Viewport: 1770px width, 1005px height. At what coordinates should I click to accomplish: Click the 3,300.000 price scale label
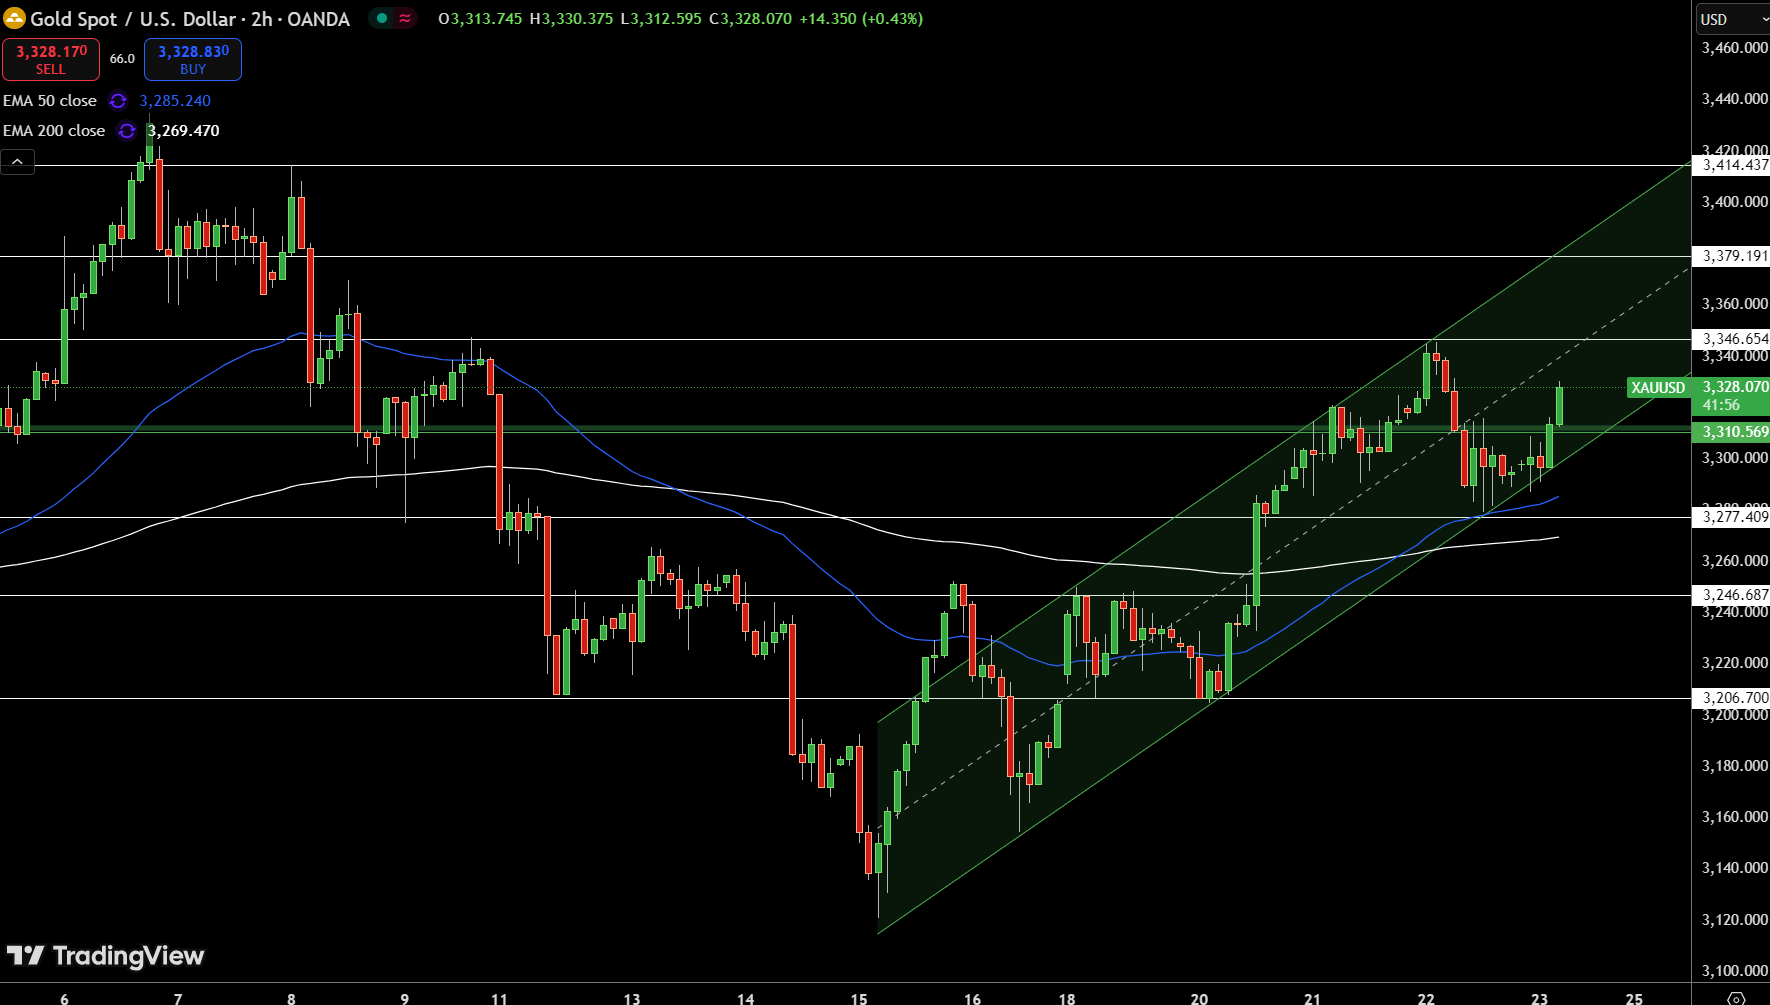(x=1734, y=458)
